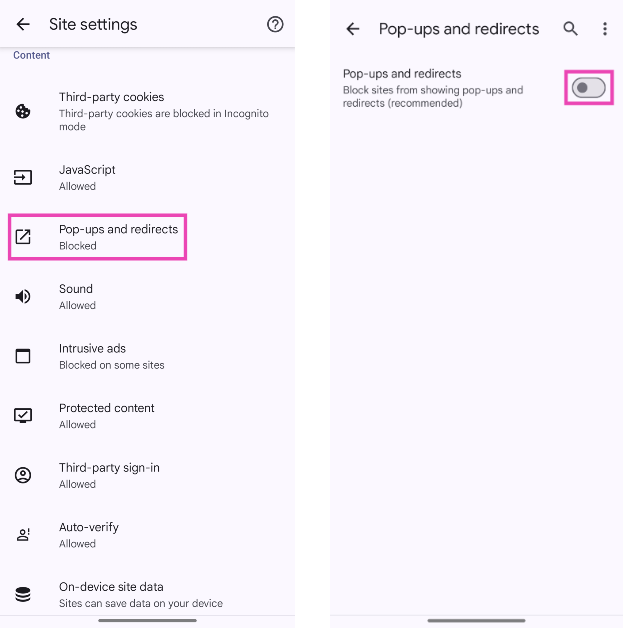The height and width of the screenshot is (628, 623).
Task: Open the three-dot overflow menu
Action: click(x=605, y=29)
